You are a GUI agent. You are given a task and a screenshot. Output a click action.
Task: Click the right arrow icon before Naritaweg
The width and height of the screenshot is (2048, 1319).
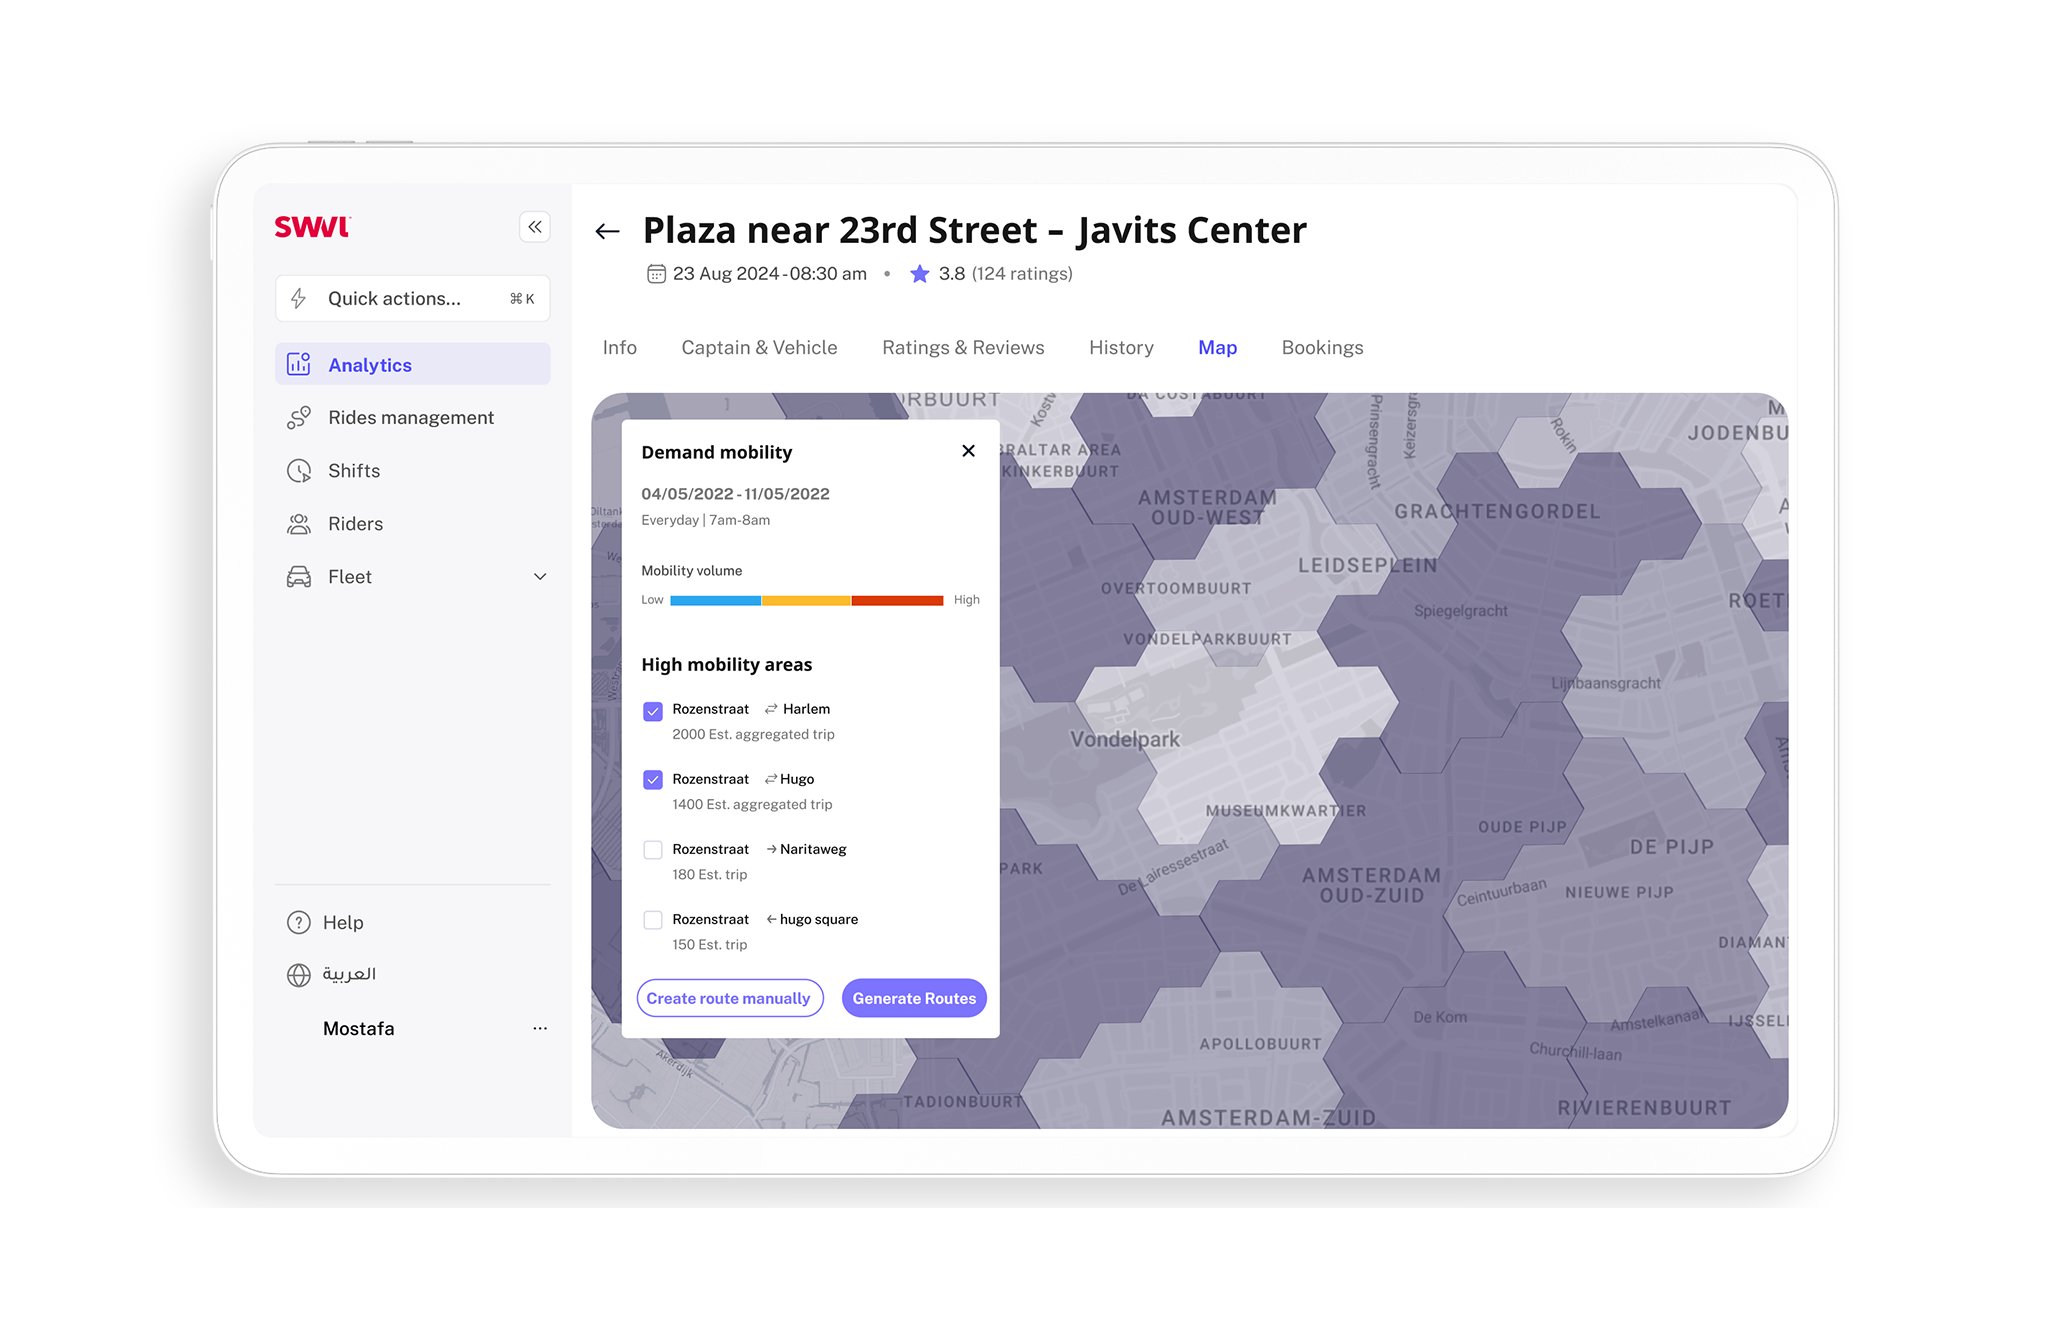click(x=771, y=849)
